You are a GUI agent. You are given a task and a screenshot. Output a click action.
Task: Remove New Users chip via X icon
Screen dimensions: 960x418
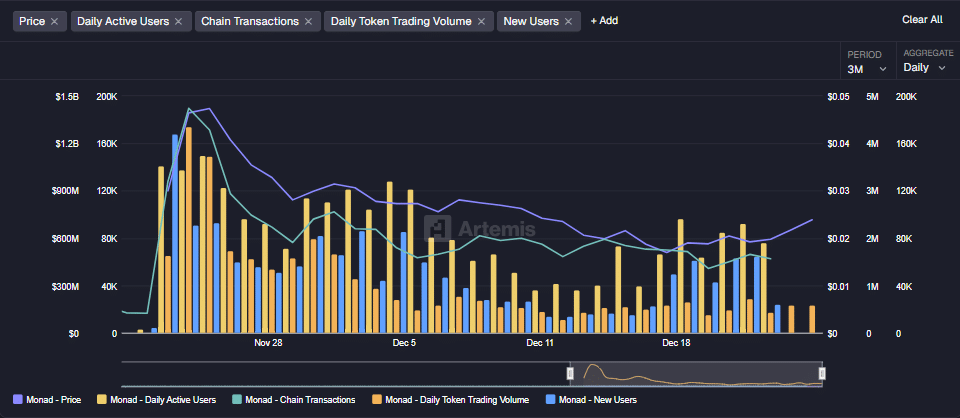(569, 21)
